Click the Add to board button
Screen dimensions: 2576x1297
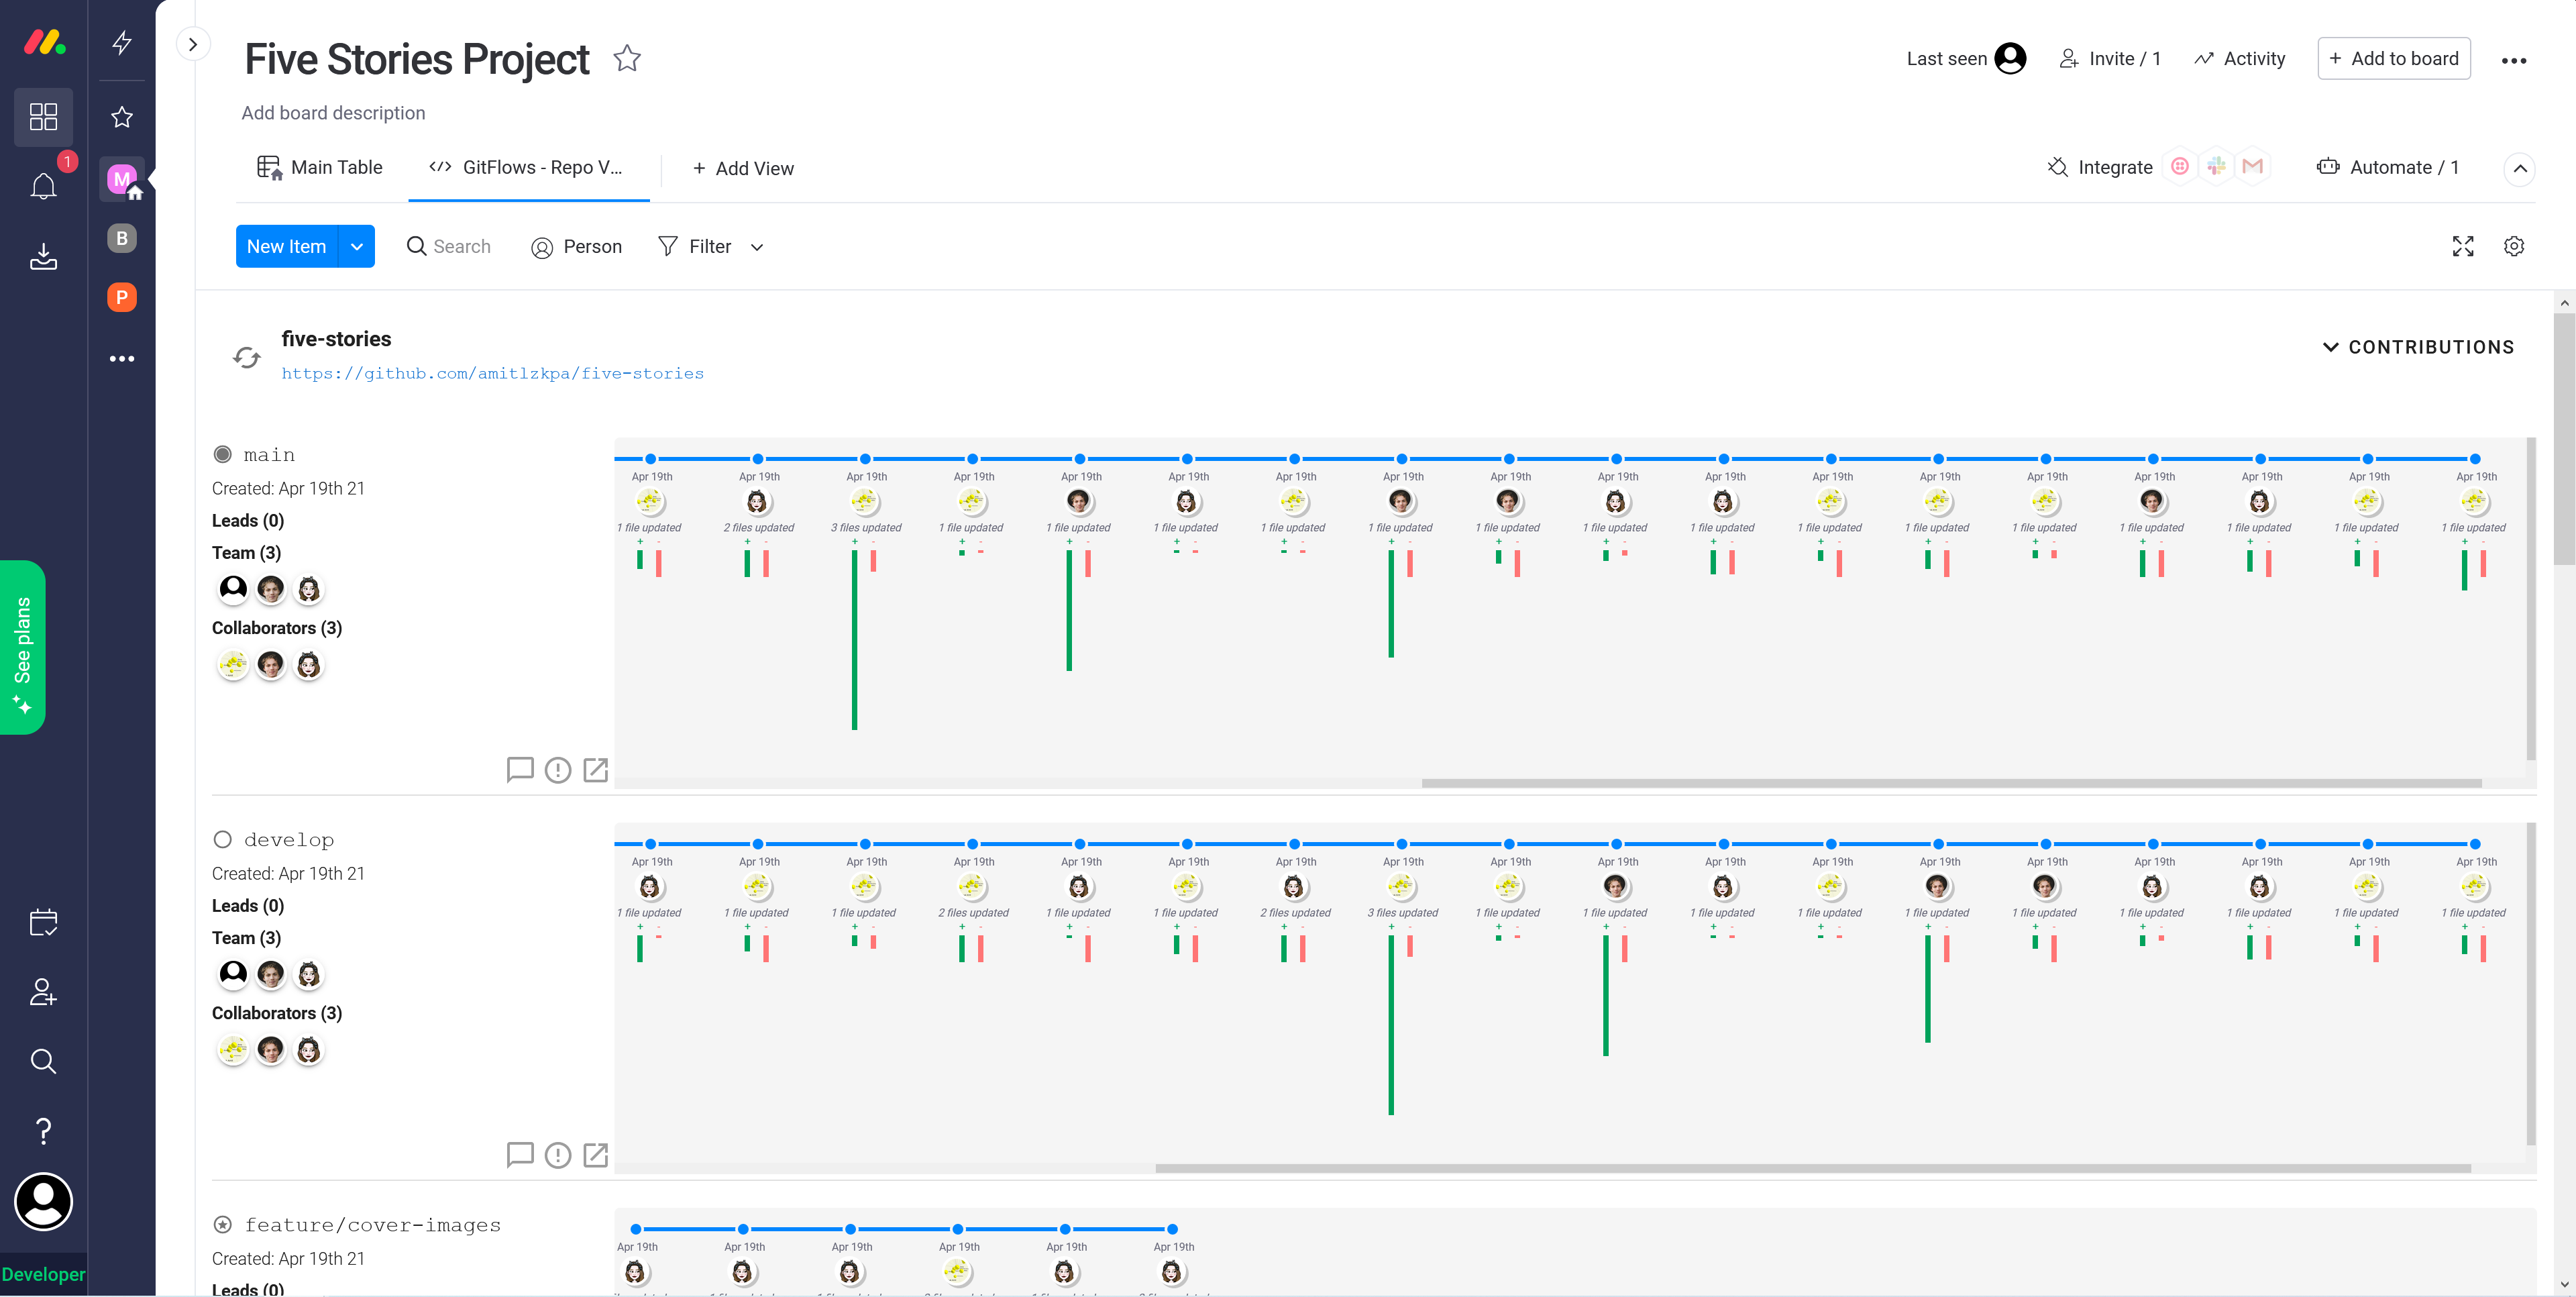2394,59
